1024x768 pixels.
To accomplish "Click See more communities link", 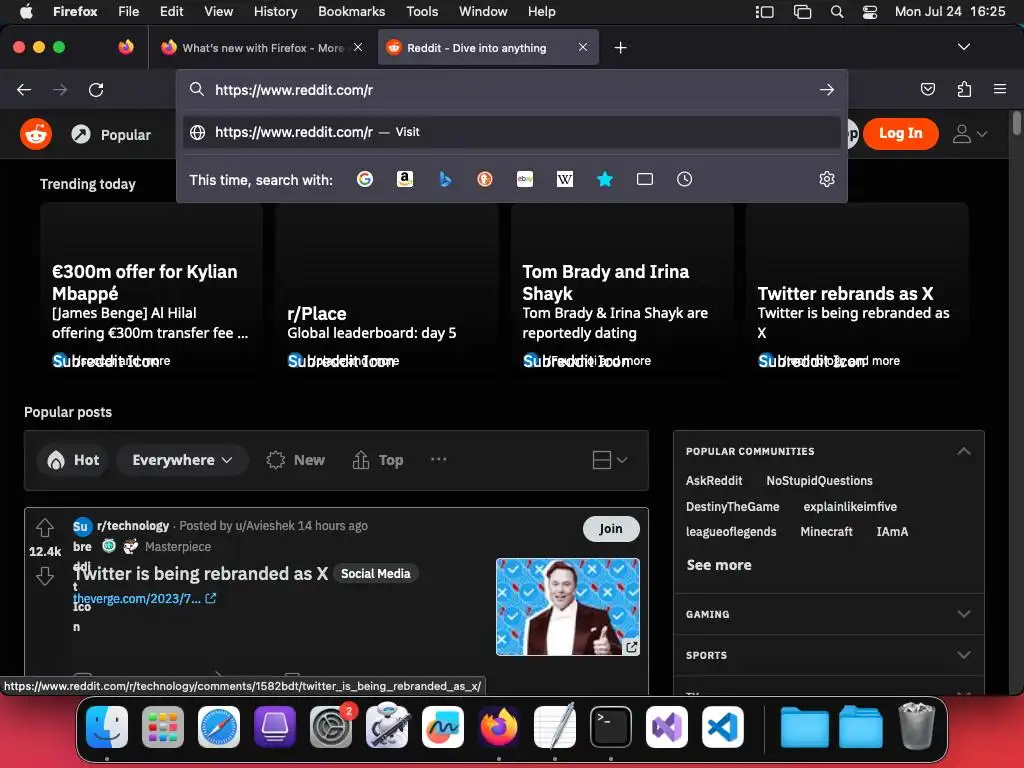I will click(x=719, y=565).
